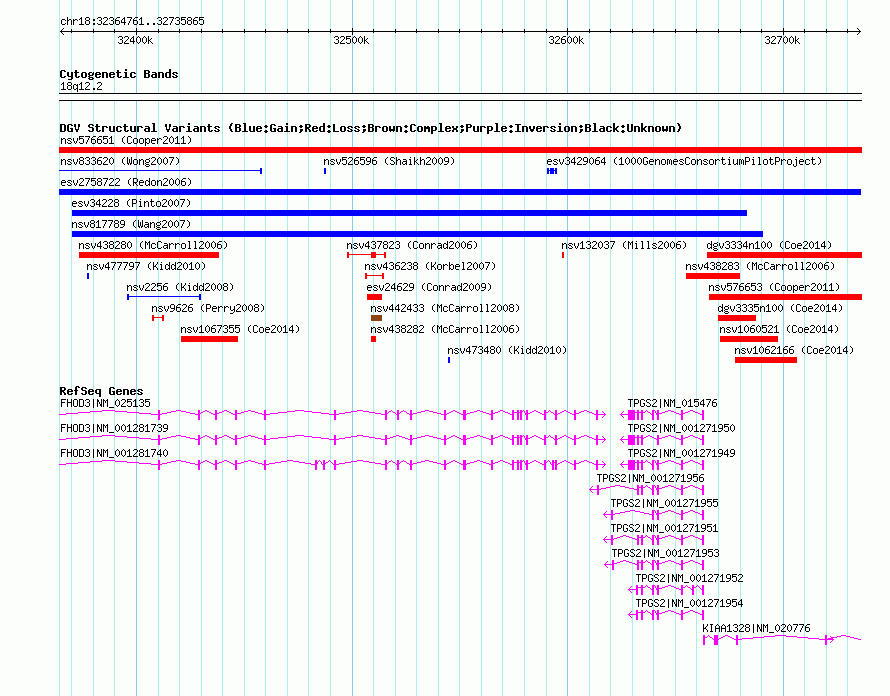Select TPGS2|NM_001271954 transcript label
Viewport: 890px width, 696px height.
[689, 603]
